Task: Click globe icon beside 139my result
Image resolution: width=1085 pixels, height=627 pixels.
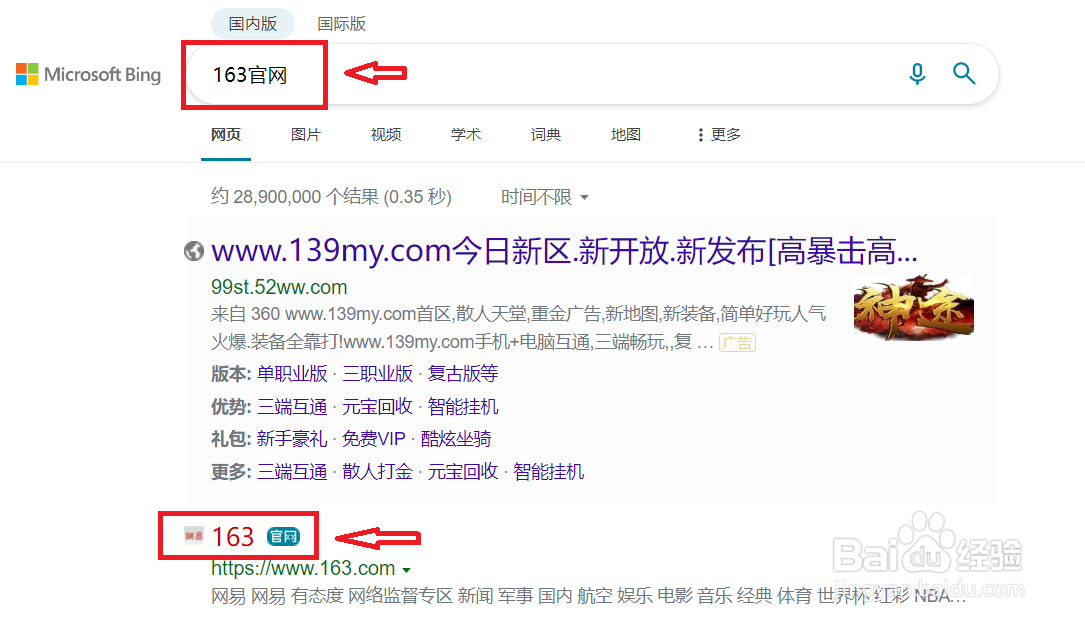Action: click(x=194, y=251)
